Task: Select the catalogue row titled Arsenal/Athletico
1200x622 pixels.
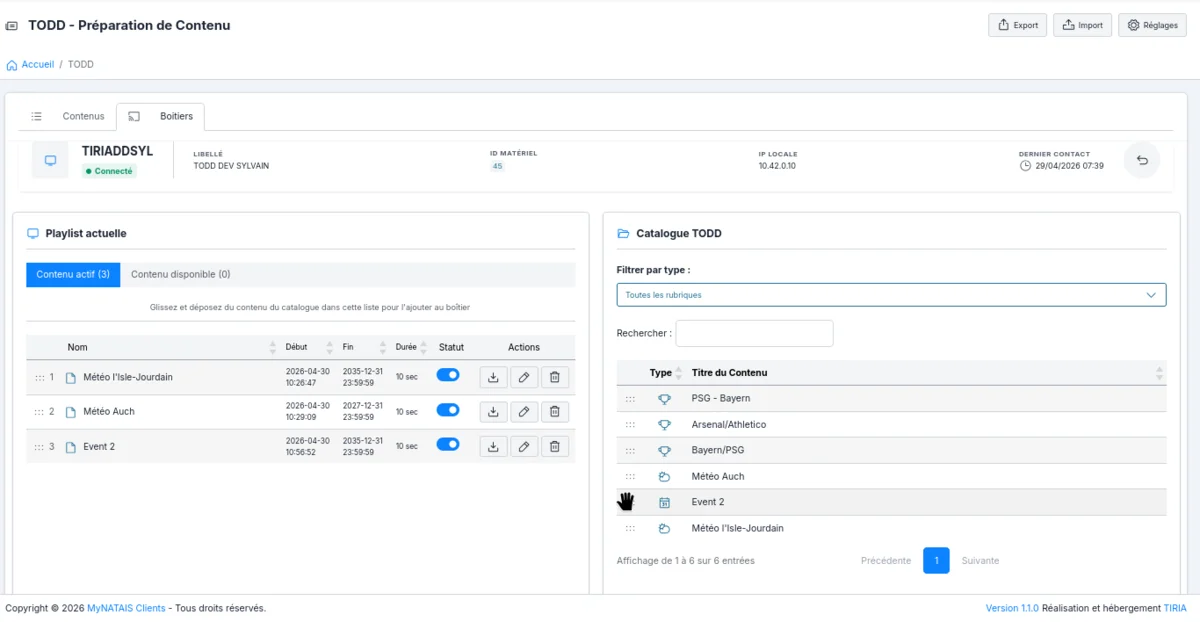Action: click(891, 425)
